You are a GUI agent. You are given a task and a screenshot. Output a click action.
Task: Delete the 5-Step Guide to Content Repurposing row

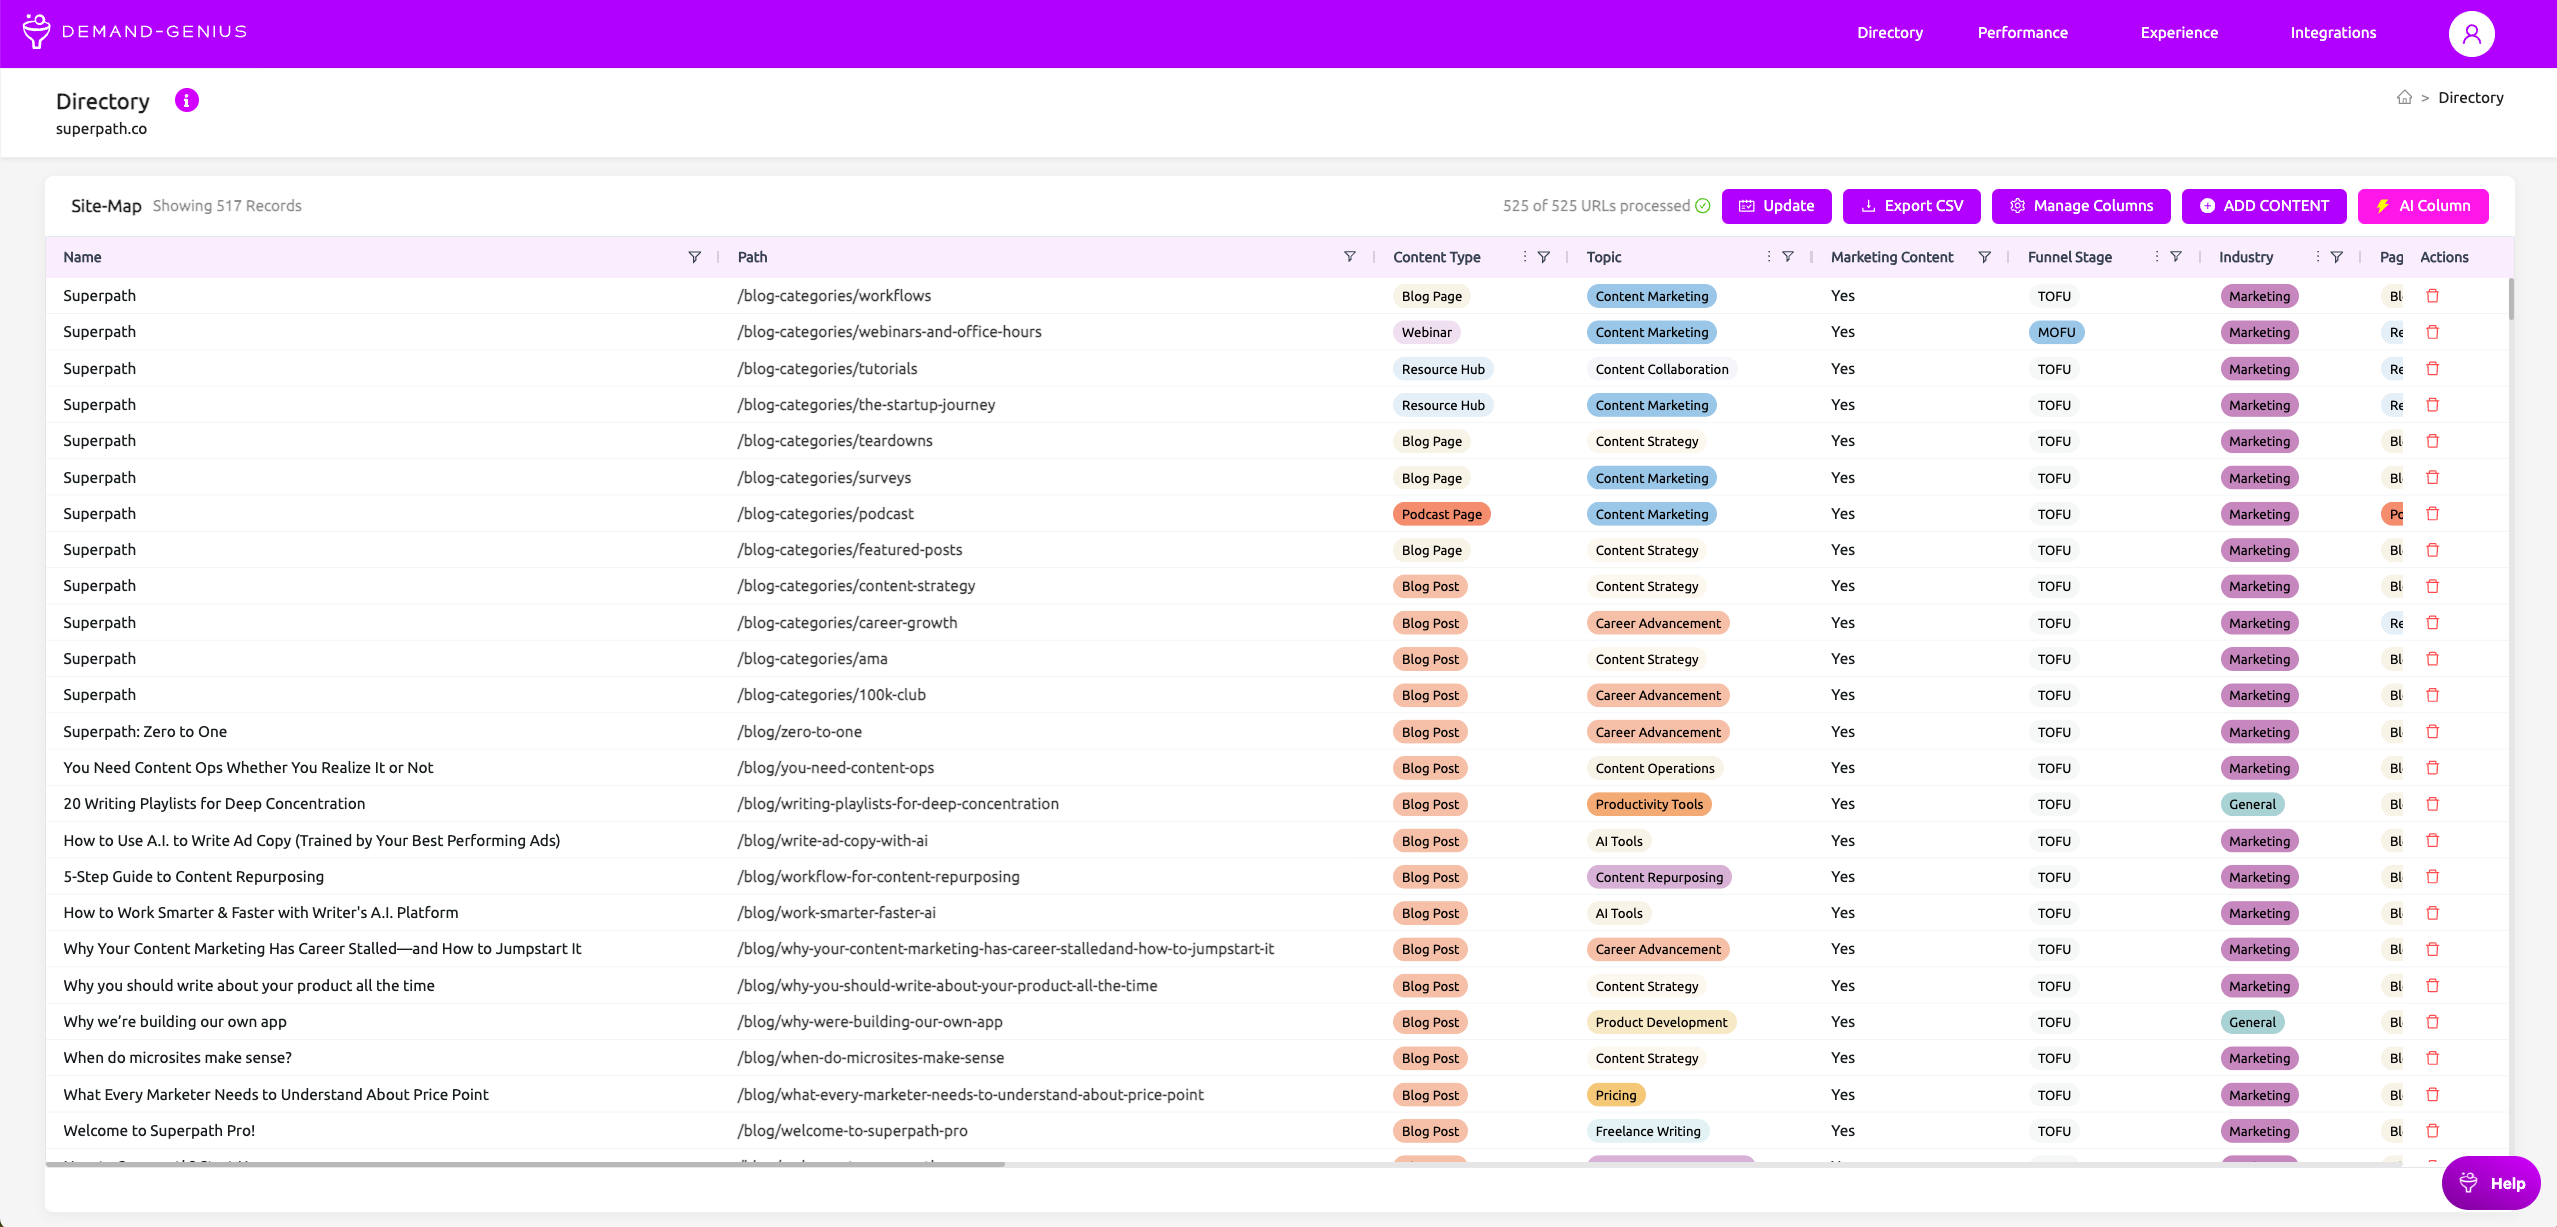2433,877
